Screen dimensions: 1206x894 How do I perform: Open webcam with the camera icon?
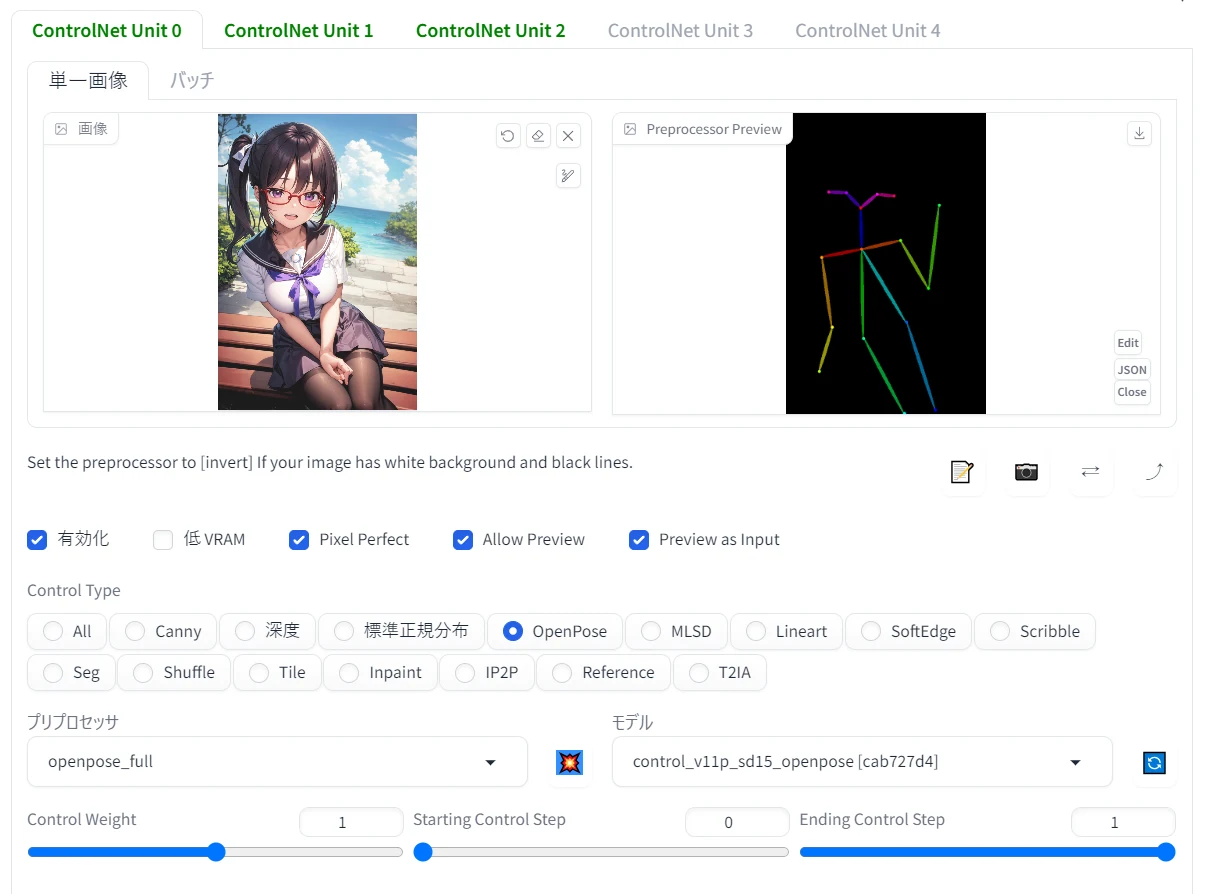1026,472
